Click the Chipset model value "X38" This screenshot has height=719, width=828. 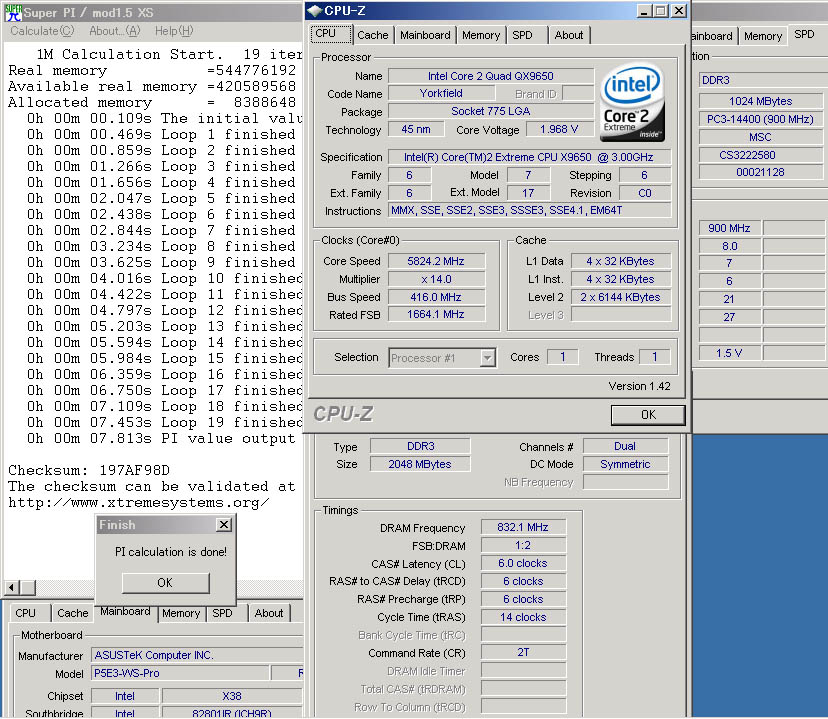(x=232, y=696)
